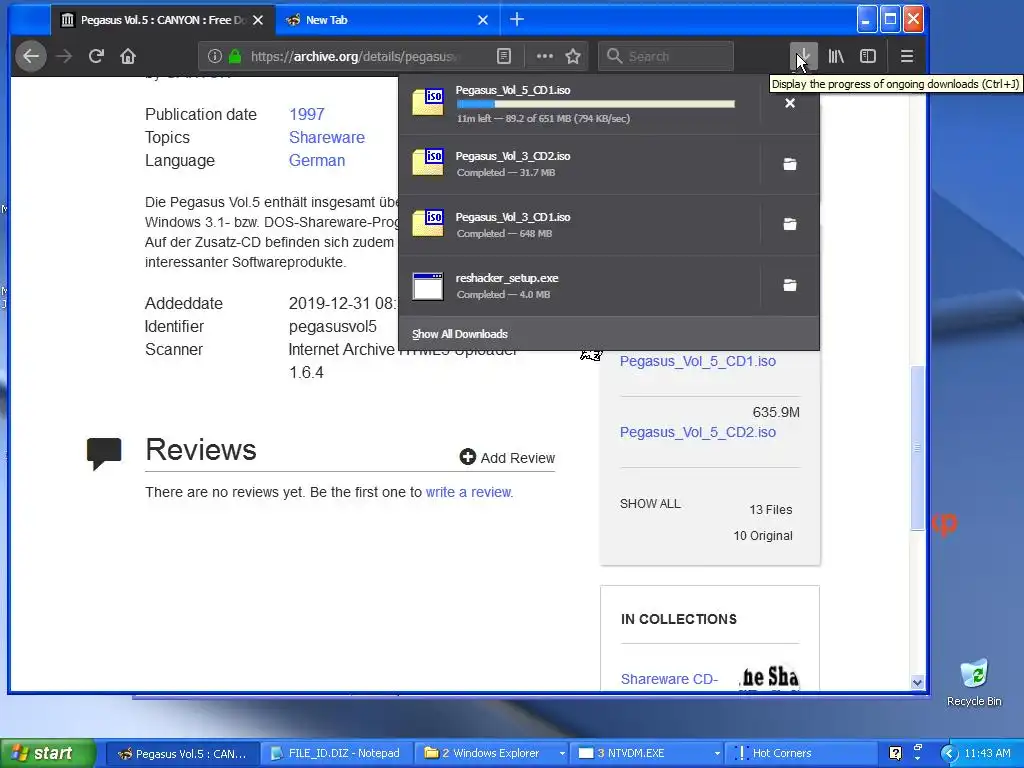
Task: Switch to the Pegasus Vol.5 tab
Action: (x=161, y=20)
